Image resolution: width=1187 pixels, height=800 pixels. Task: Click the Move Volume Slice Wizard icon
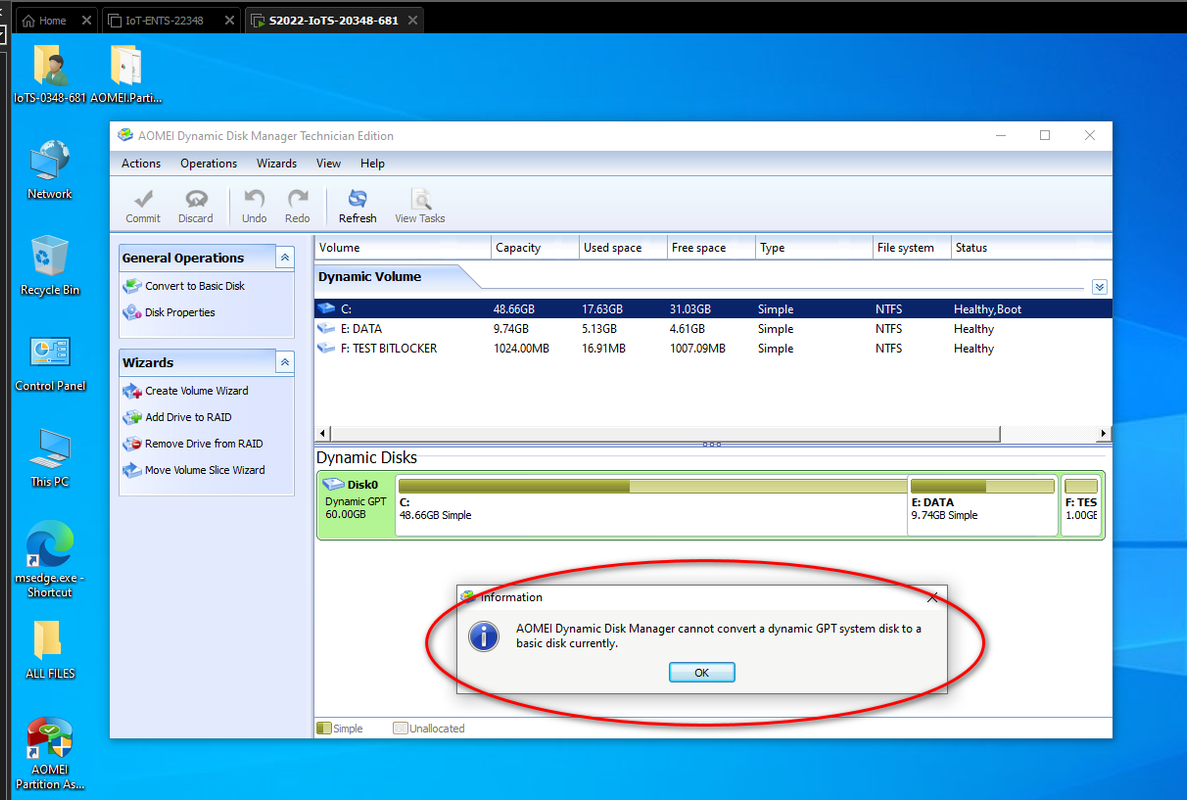point(132,470)
